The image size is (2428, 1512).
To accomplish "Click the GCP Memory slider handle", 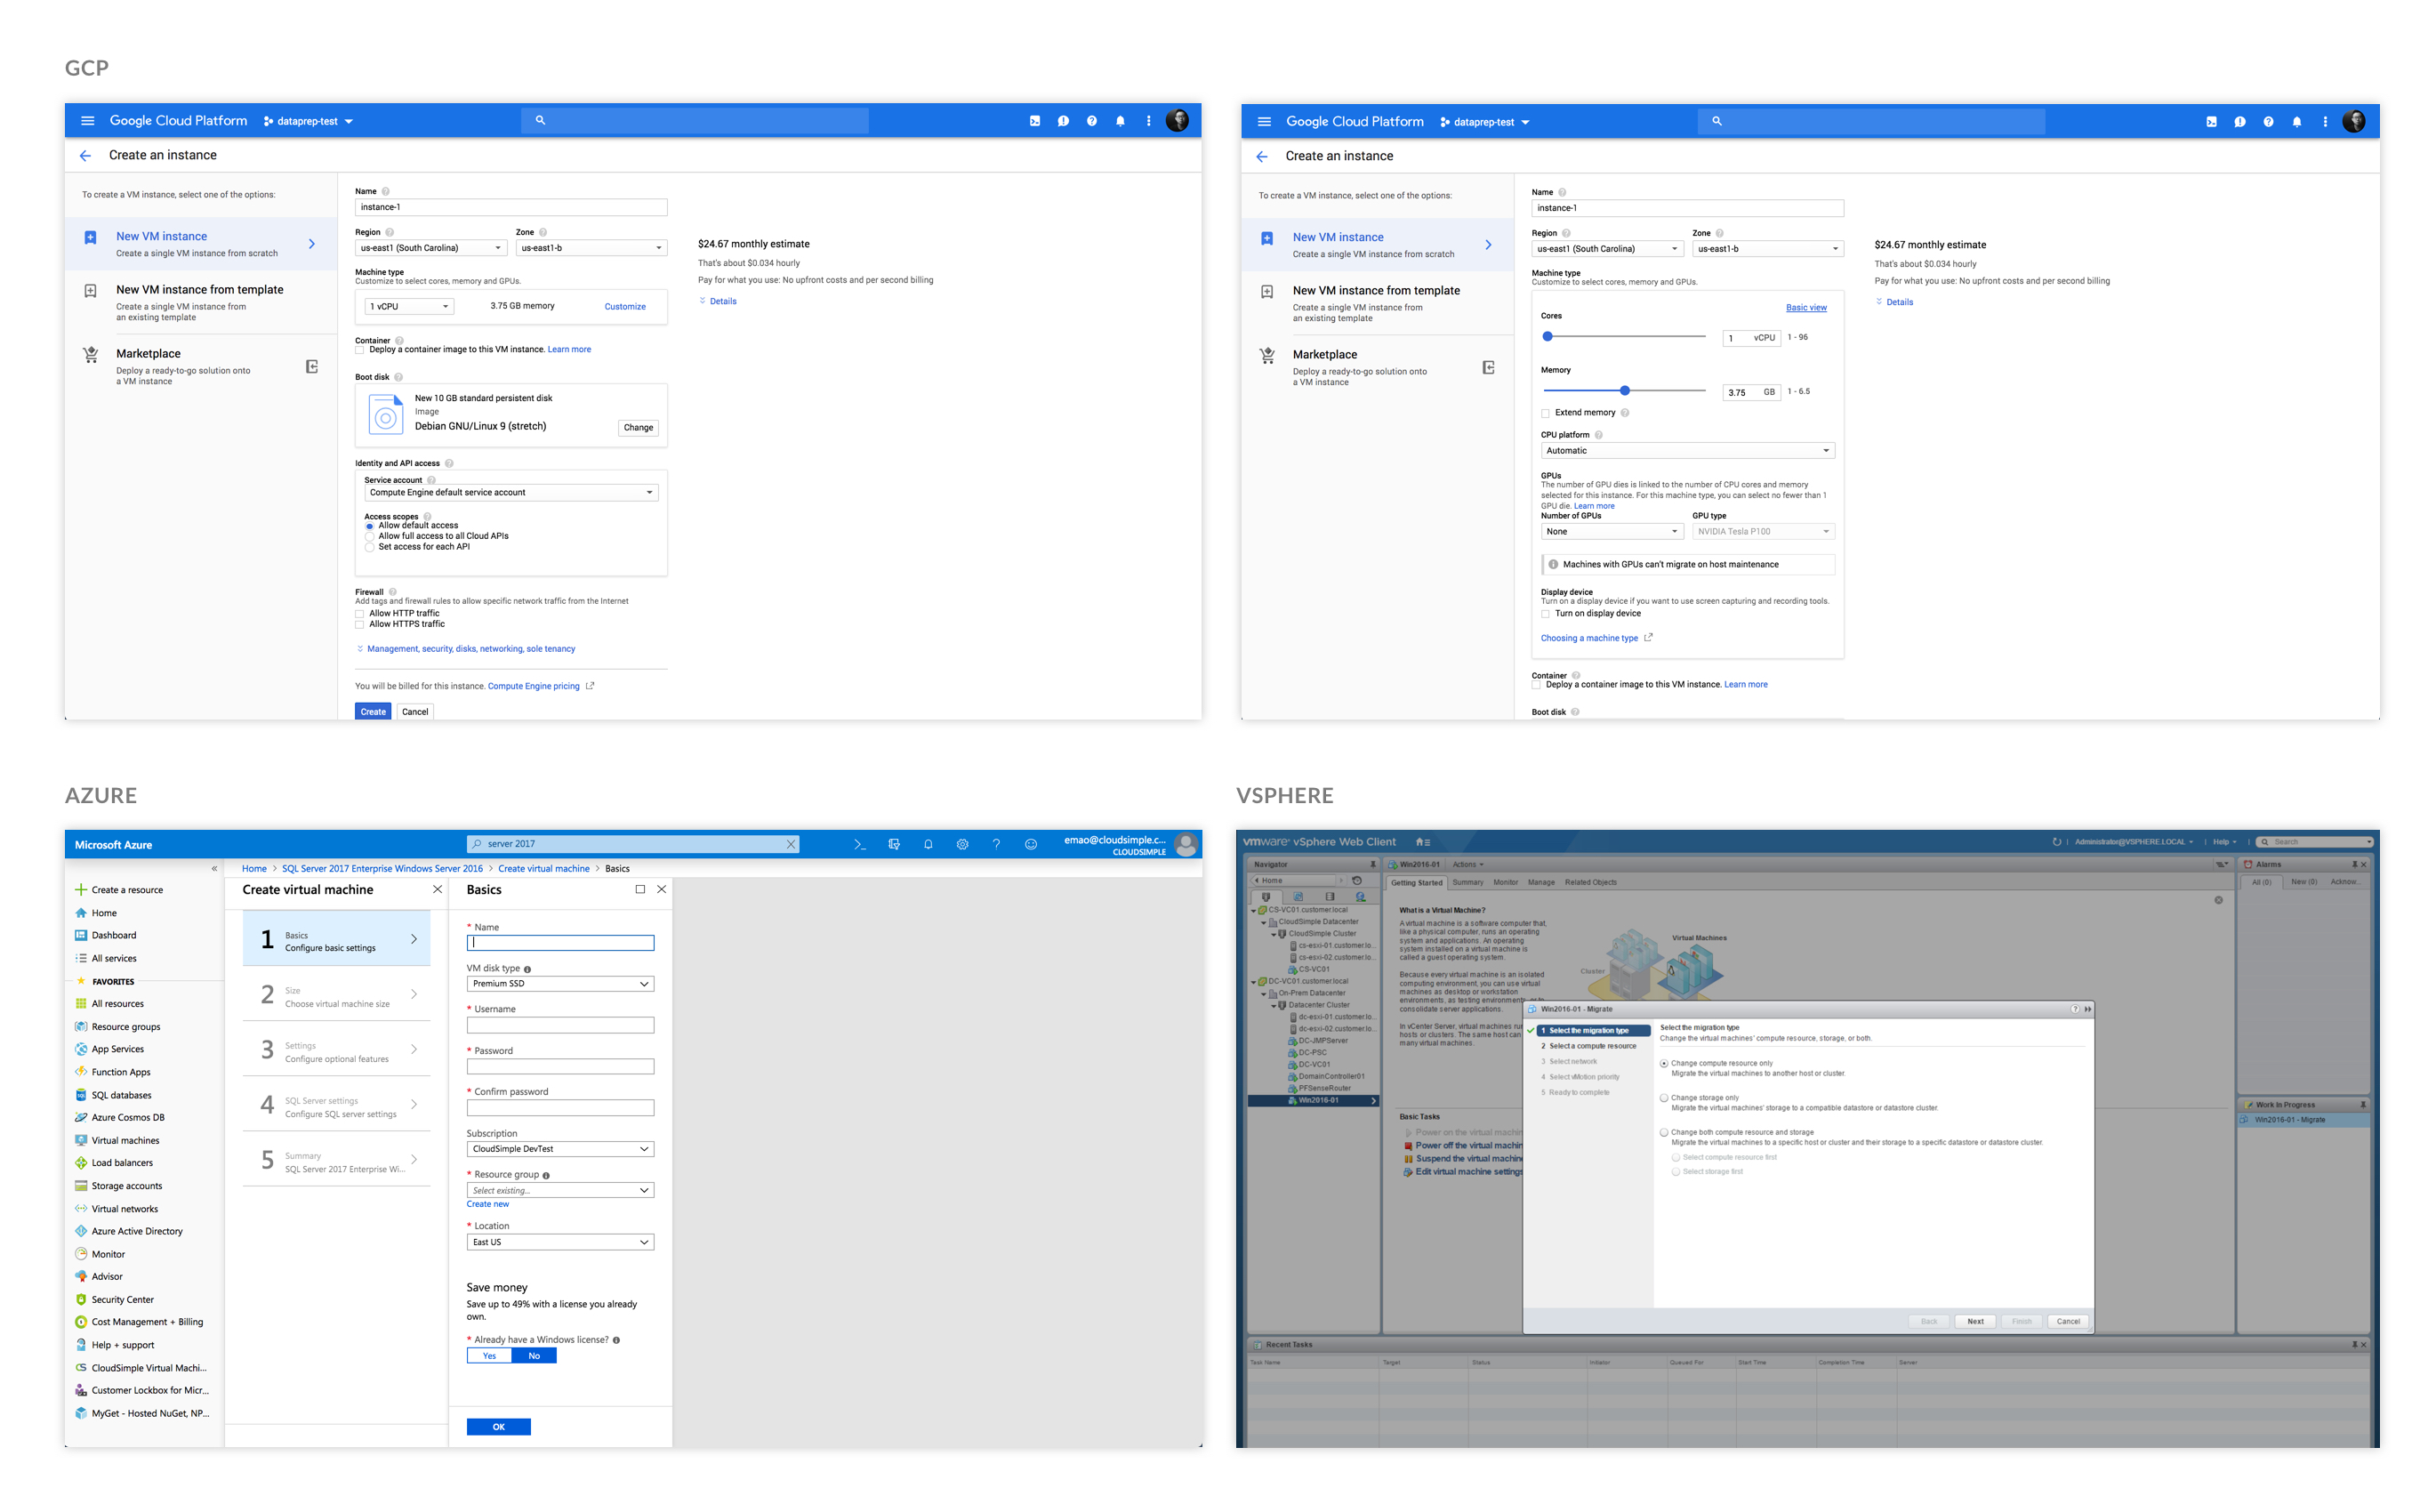I will tap(1625, 391).
